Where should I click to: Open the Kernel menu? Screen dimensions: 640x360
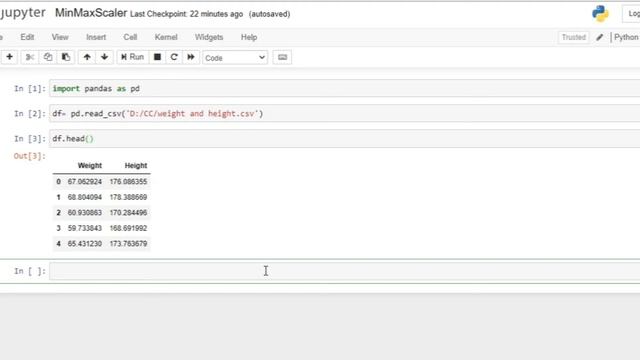click(x=166, y=37)
